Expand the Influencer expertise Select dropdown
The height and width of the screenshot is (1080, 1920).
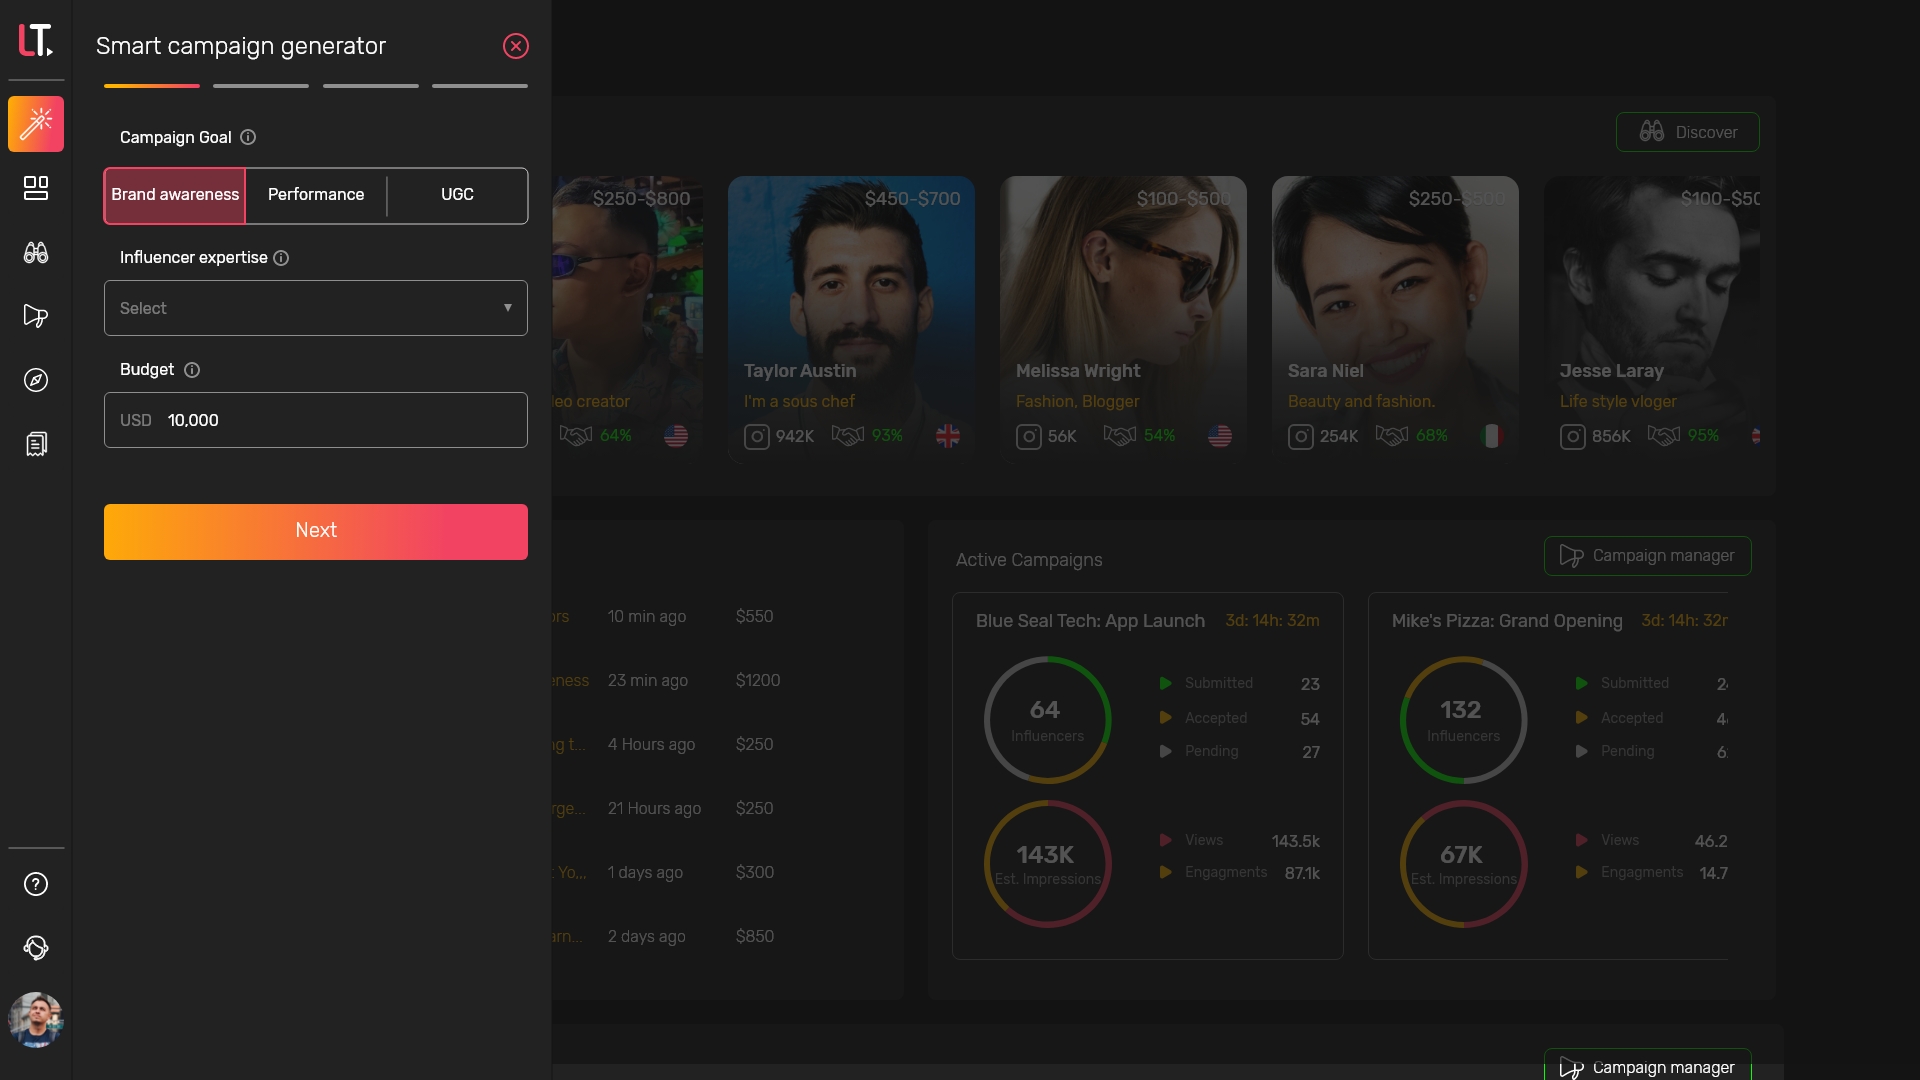(x=316, y=308)
